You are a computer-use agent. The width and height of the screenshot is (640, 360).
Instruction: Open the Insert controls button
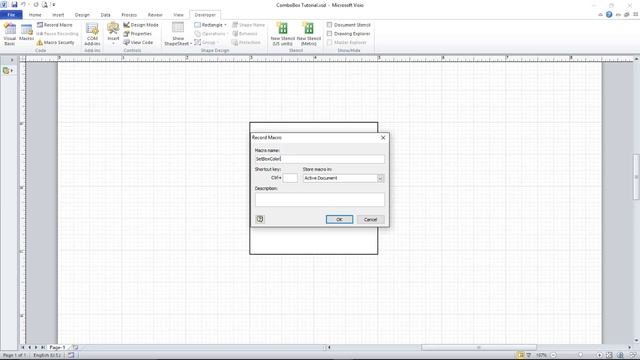click(x=113, y=33)
